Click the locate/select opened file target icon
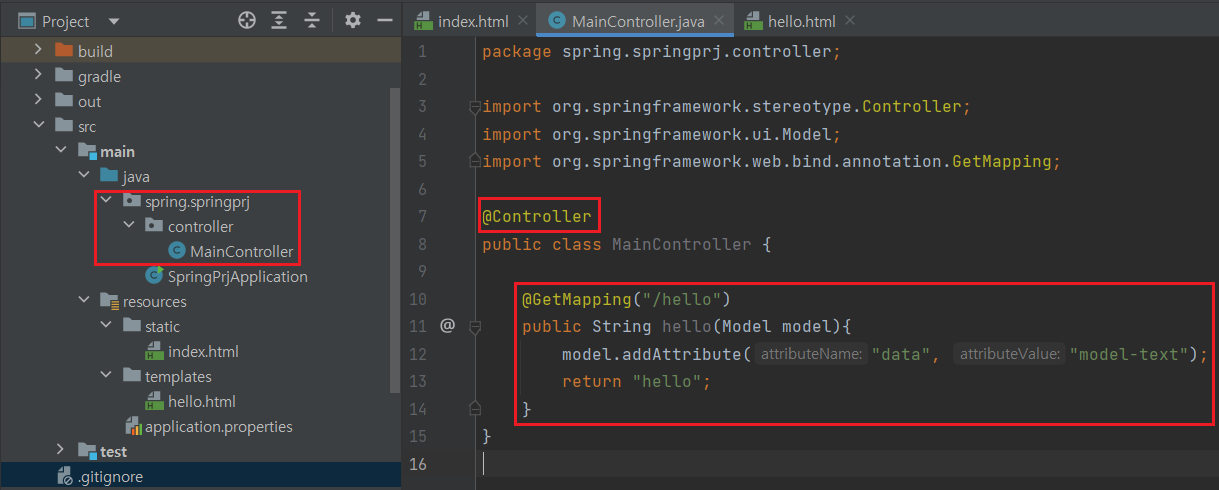The height and width of the screenshot is (490, 1219). tap(247, 20)
